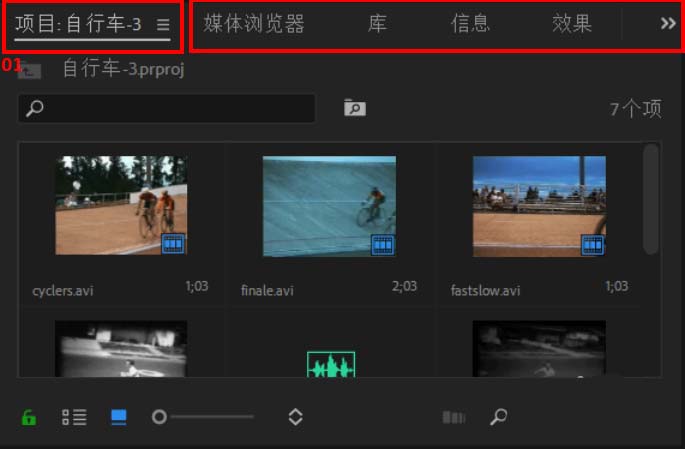Adjust the thumbnail zoom slider
Screen dimensions: 685x449
[x=203, y=417]
